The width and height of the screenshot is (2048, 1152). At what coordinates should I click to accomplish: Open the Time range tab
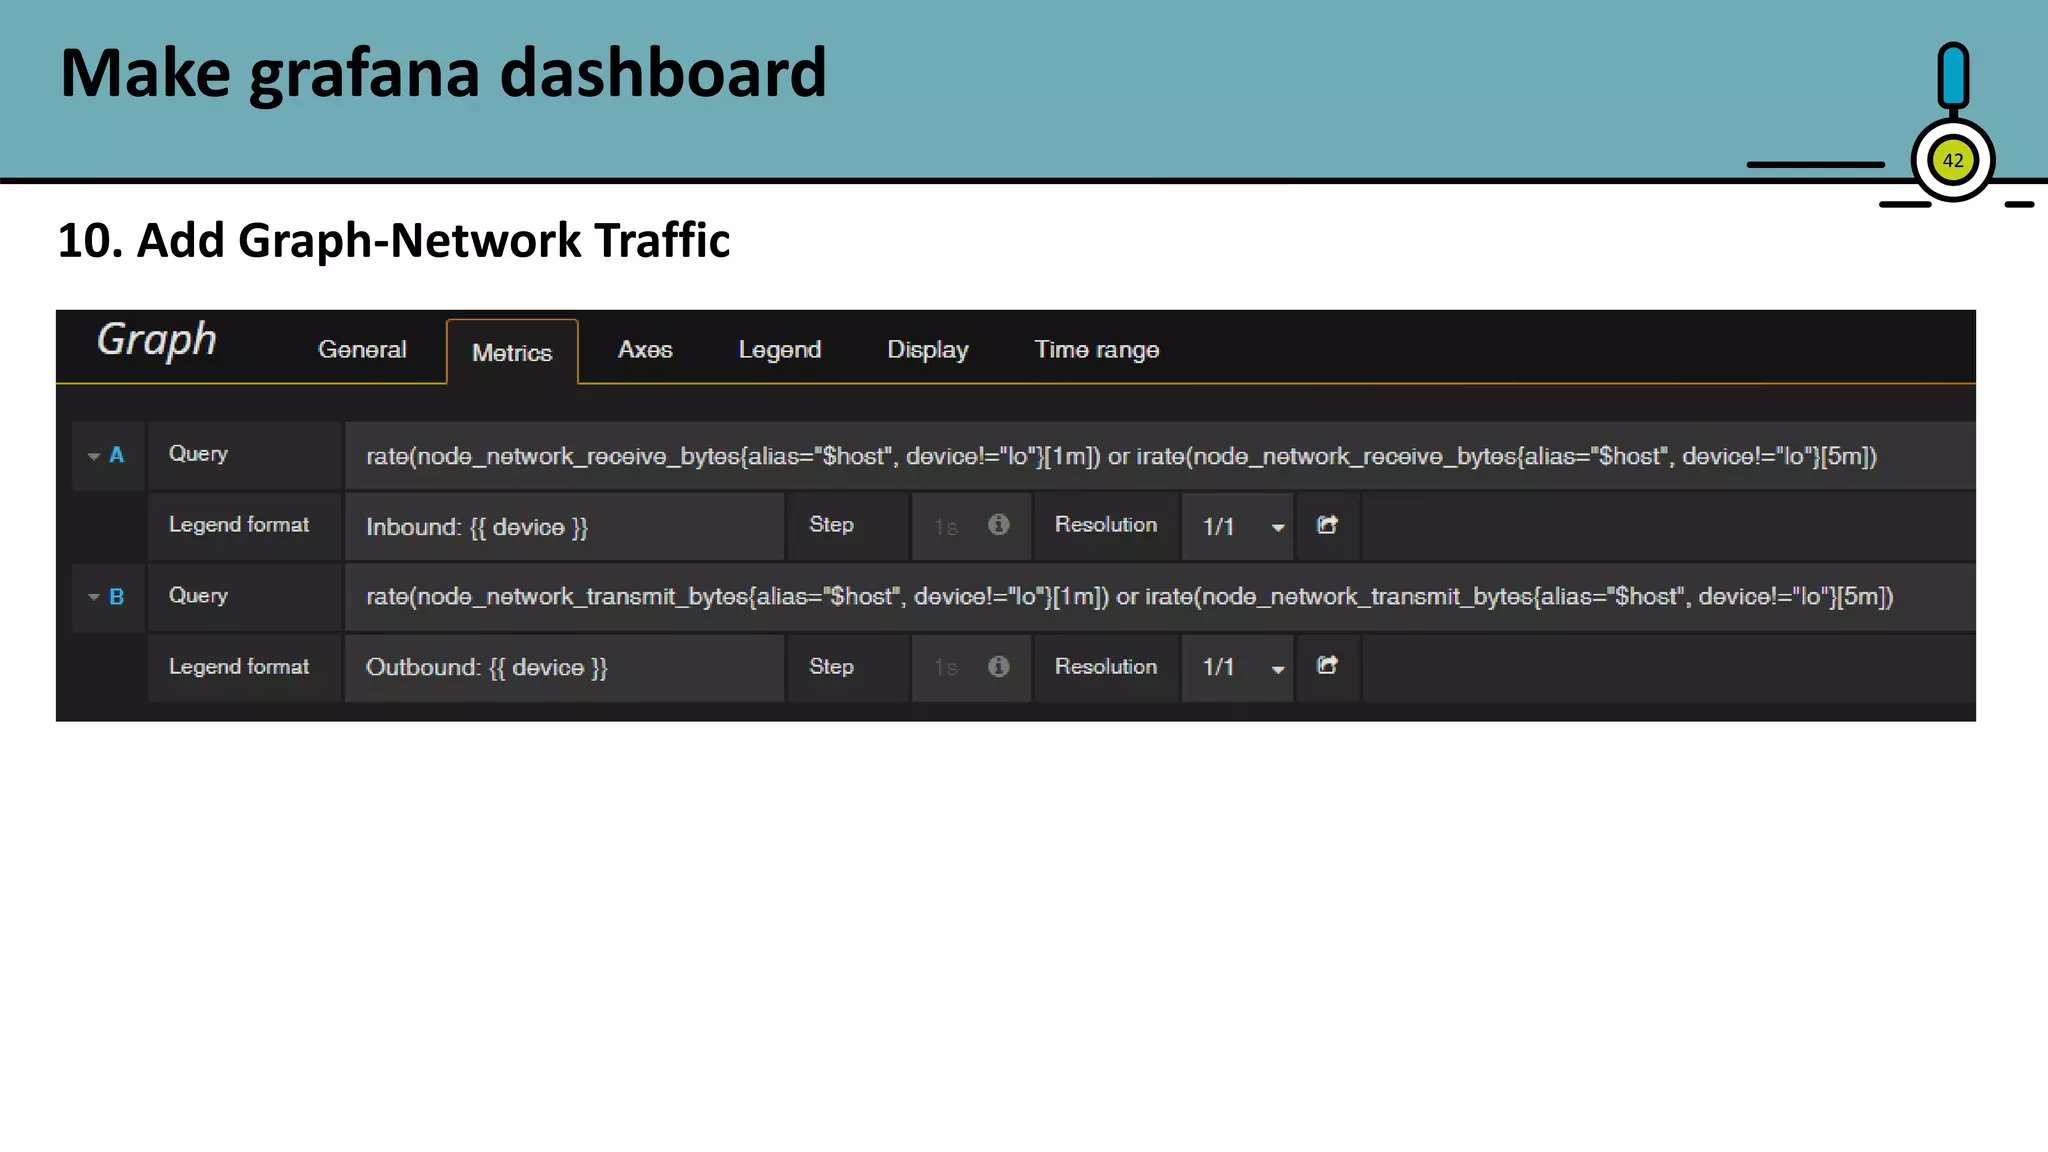(1096, 350)
